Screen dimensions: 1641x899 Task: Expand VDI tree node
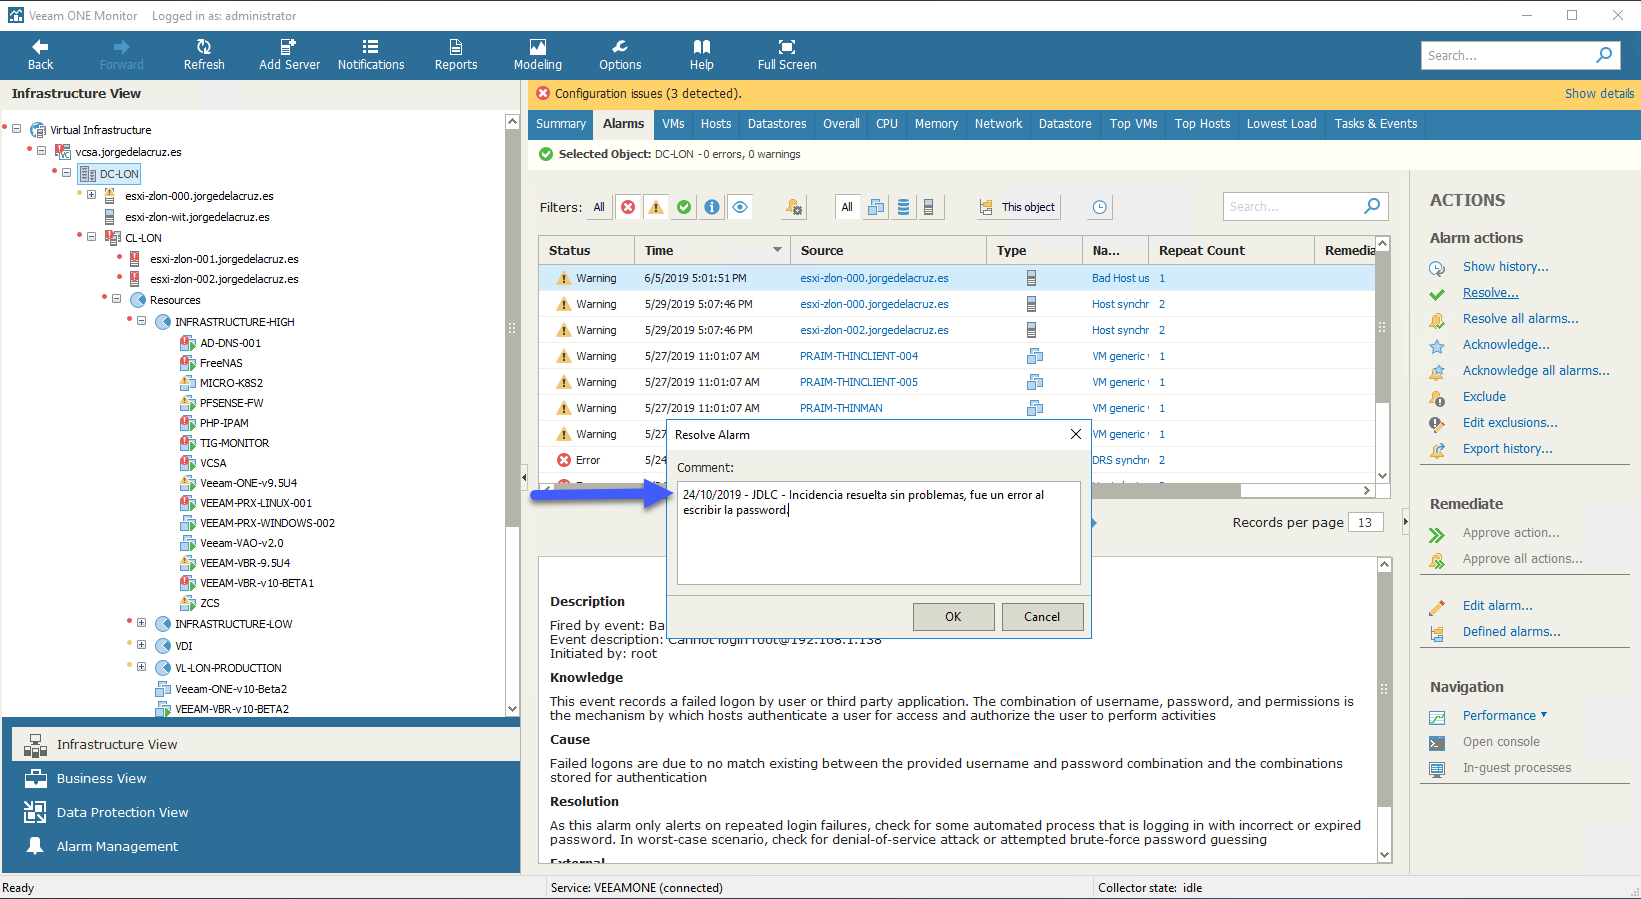point(142,645)
